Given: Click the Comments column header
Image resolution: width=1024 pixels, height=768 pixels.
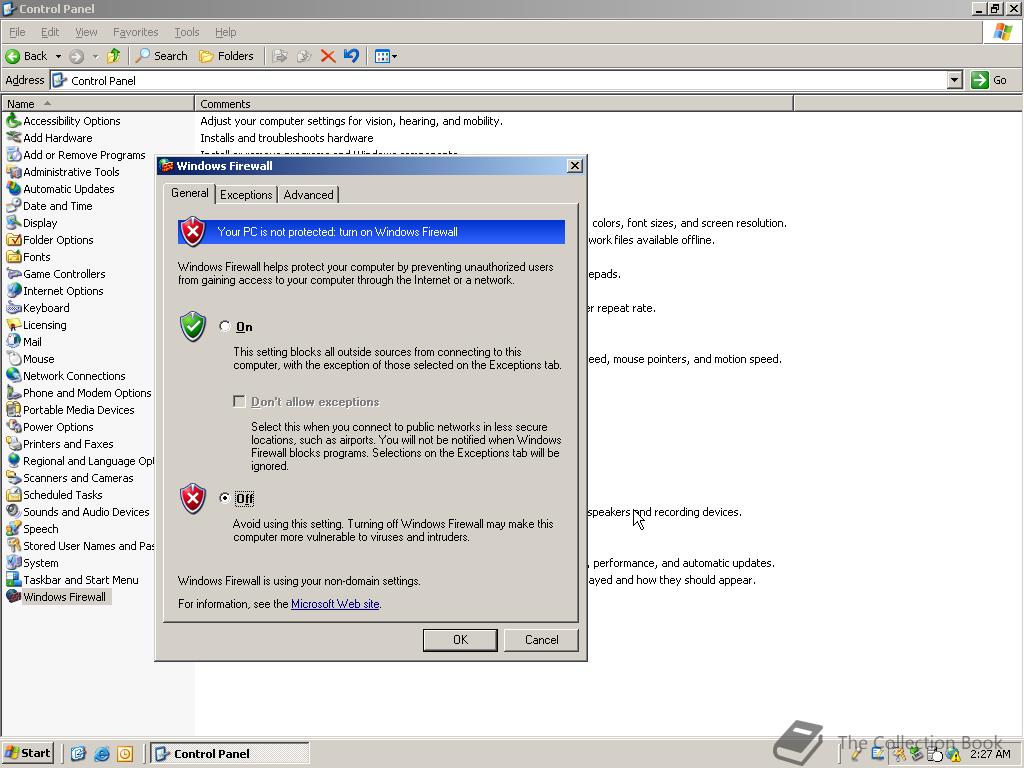Looking at the screenshot, I should coord(494,104).
